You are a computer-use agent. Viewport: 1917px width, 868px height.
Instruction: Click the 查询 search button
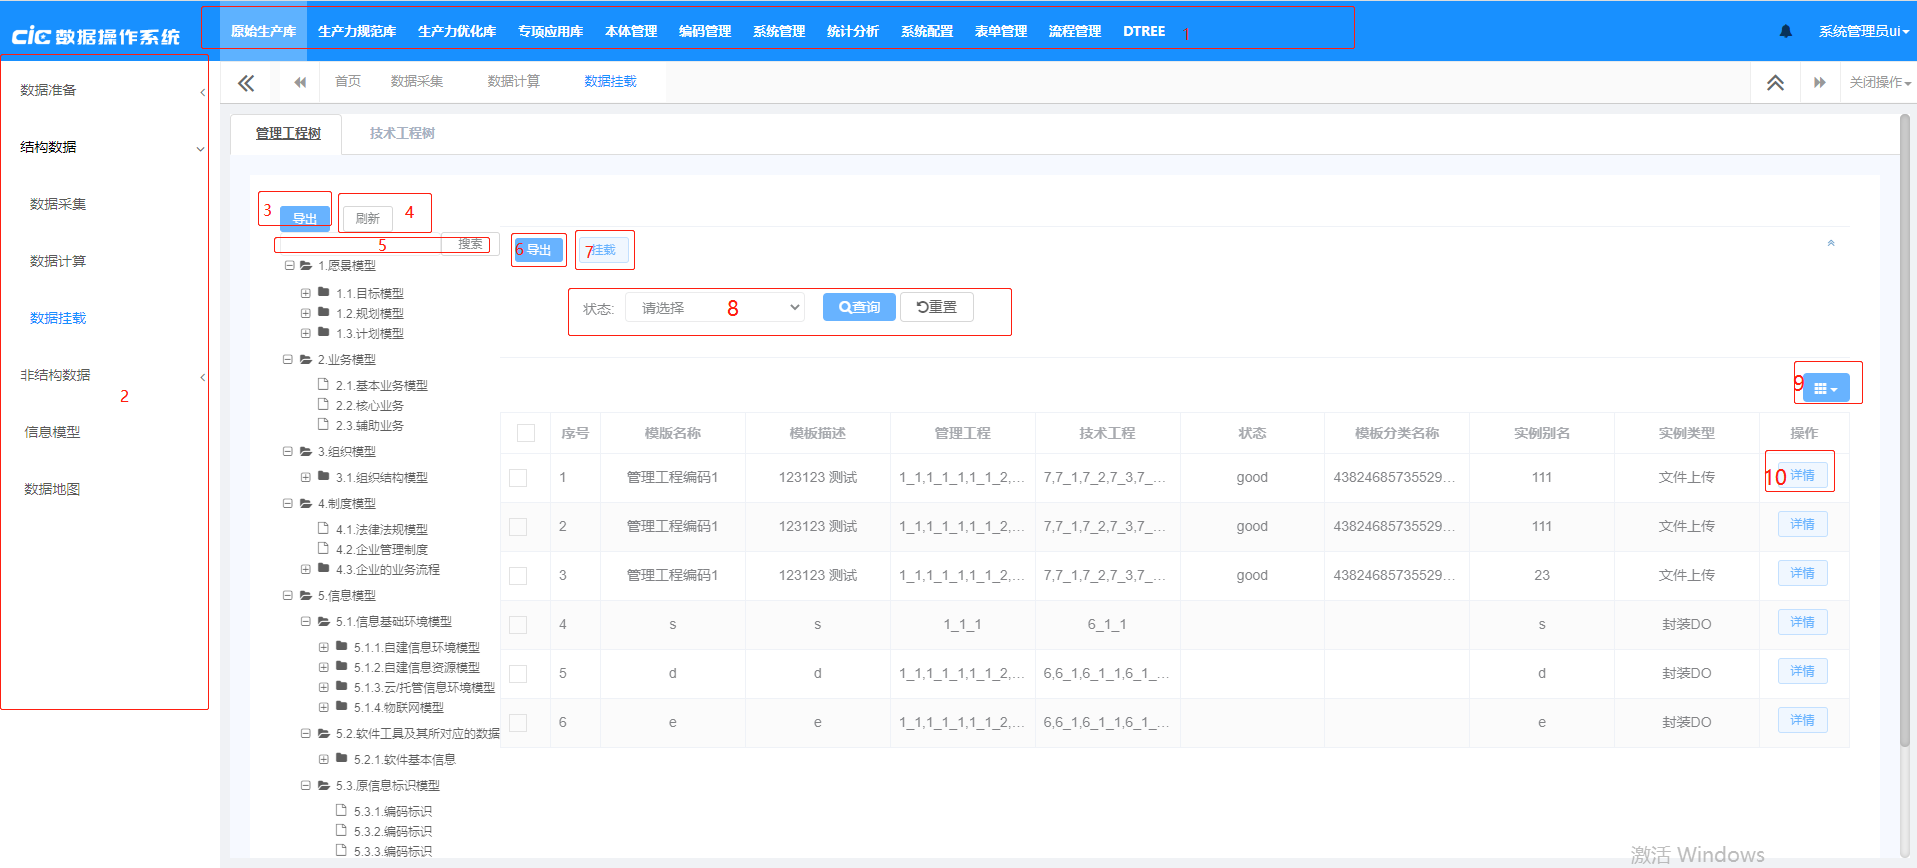point(859,308)
